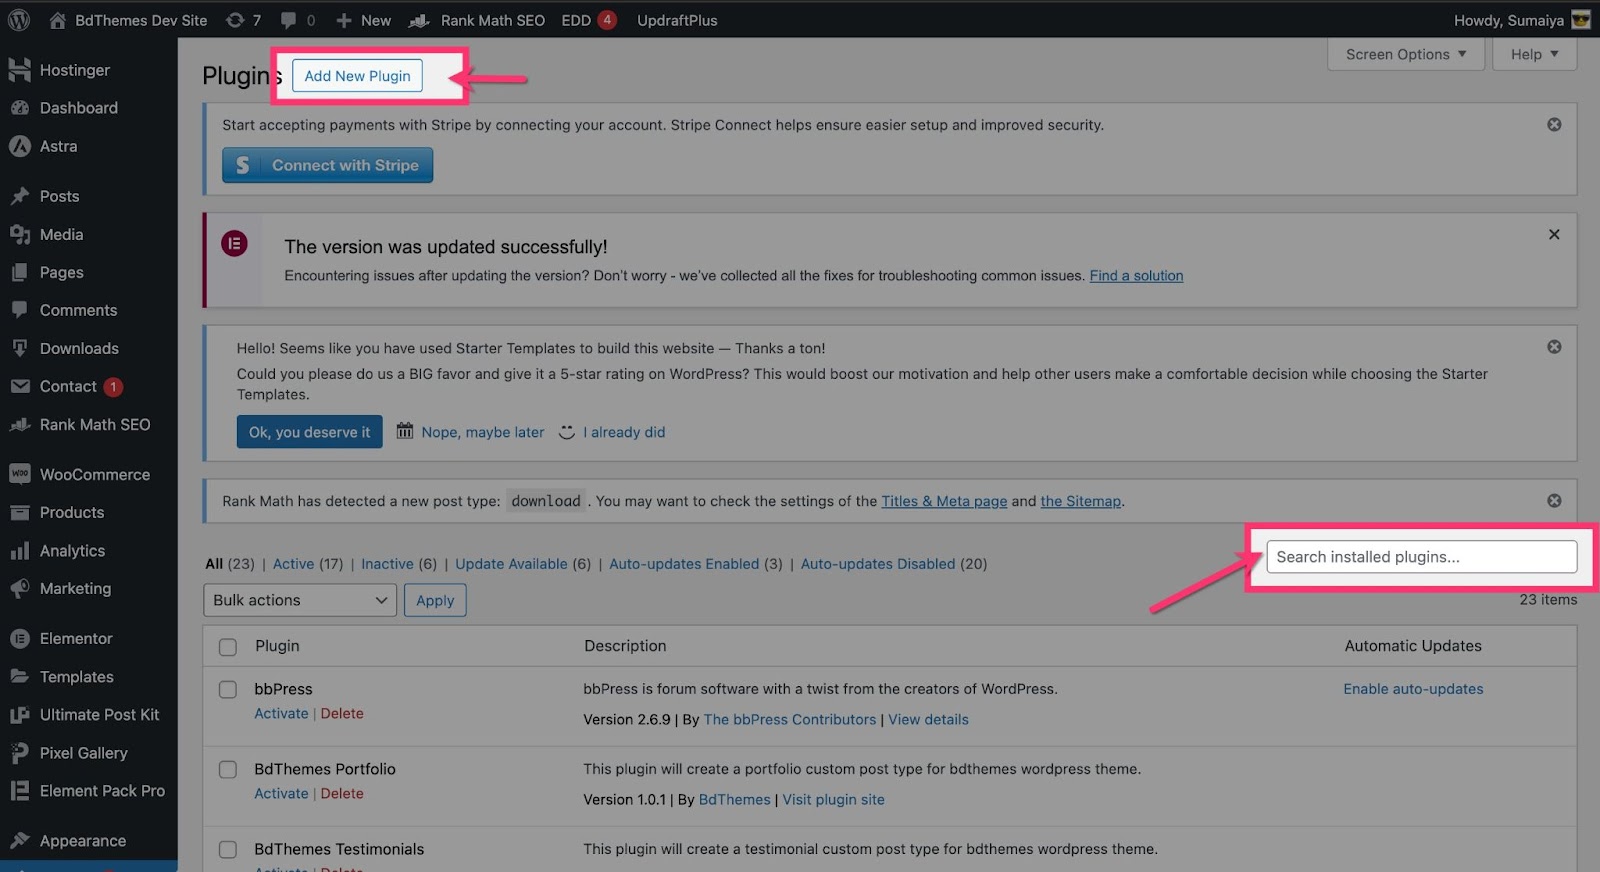Screen dimensions: 1600x872
Task: Click the Element Pack Pro icon
Action: [19, 790]
